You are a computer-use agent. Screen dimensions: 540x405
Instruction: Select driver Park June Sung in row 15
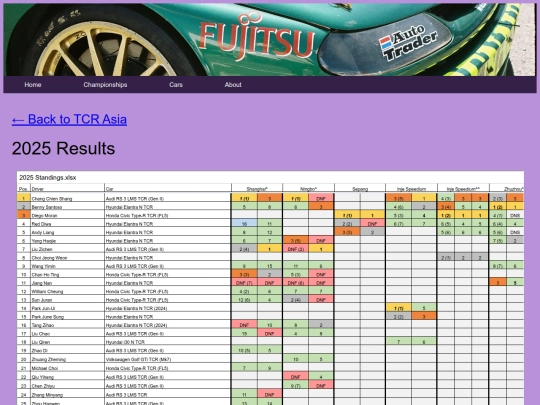pyautogui.click(x=48, y=317)
